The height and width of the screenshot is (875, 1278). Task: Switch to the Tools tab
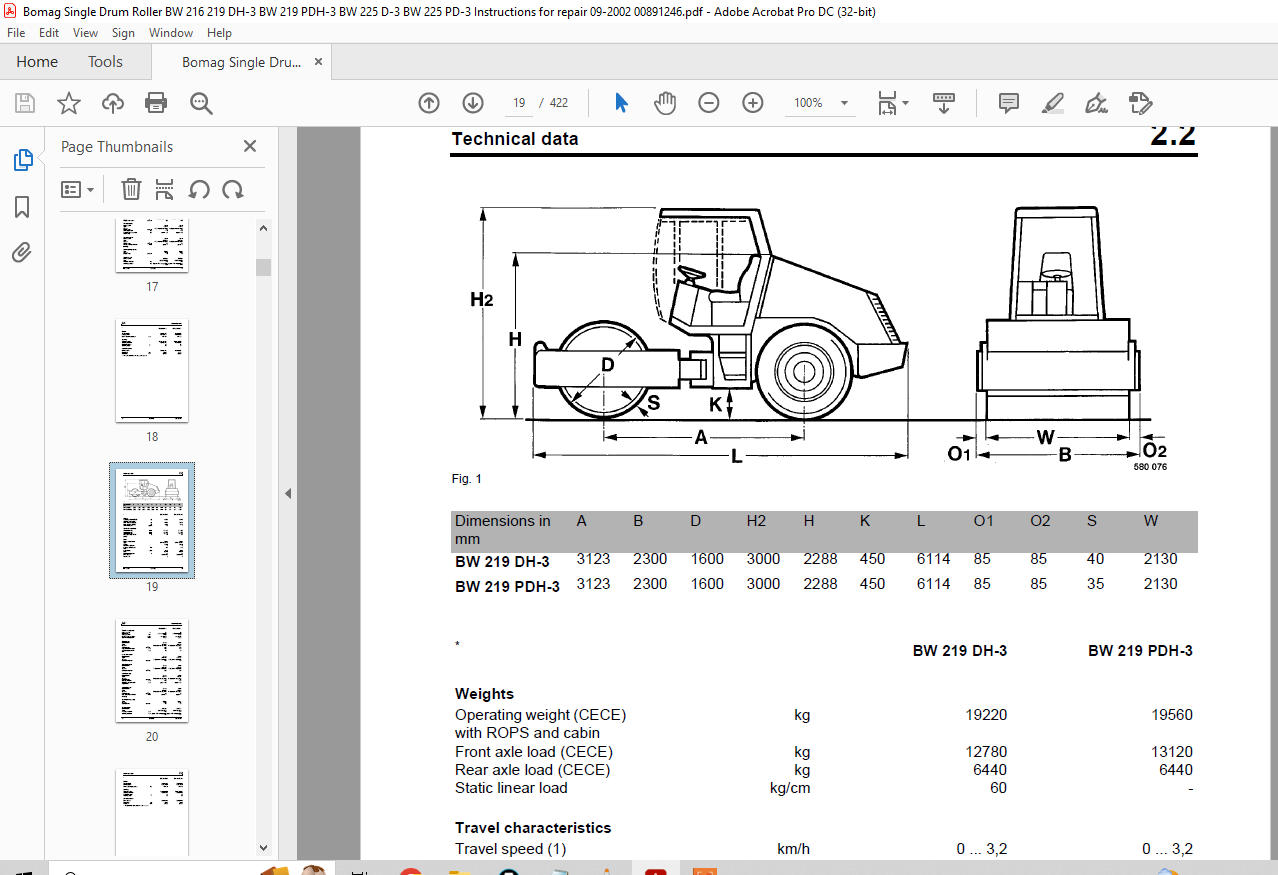click(105, 62)
